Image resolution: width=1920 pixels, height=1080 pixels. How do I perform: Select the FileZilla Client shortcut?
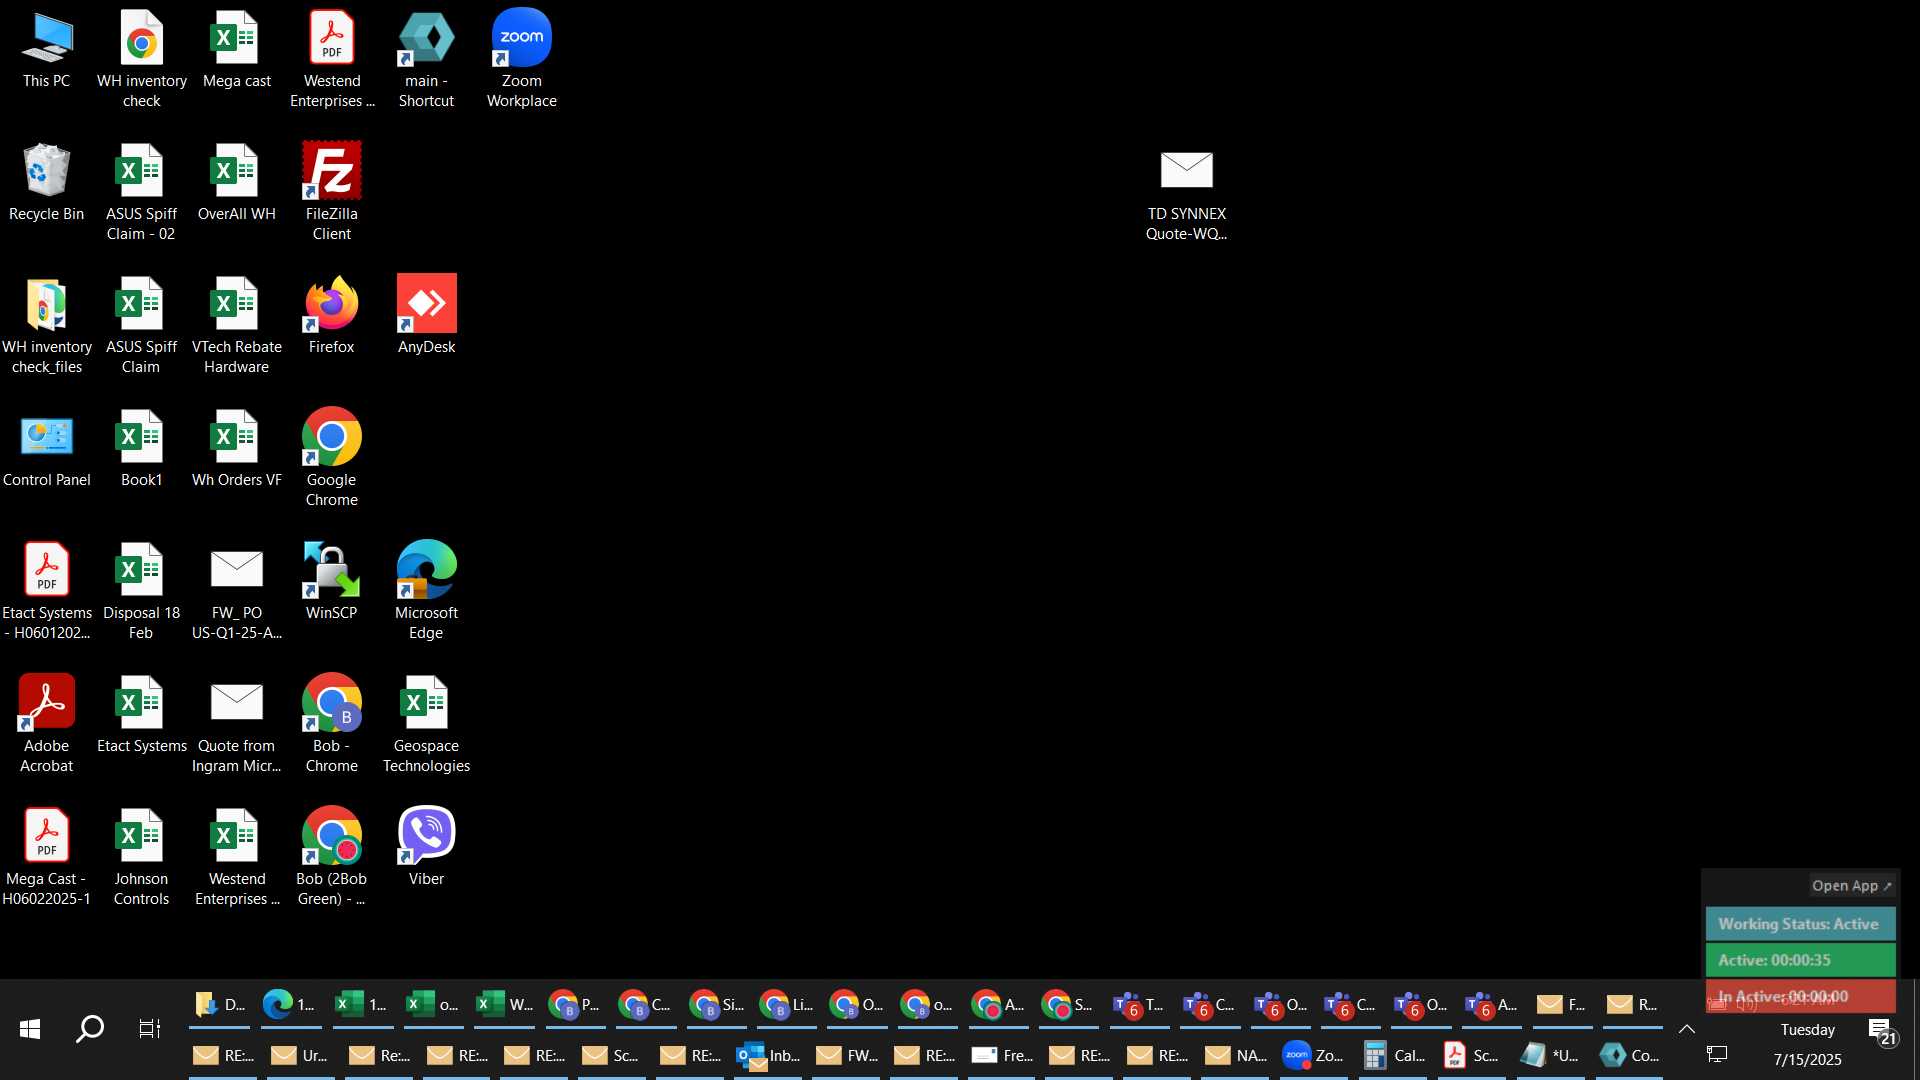(x=332, y=192)
